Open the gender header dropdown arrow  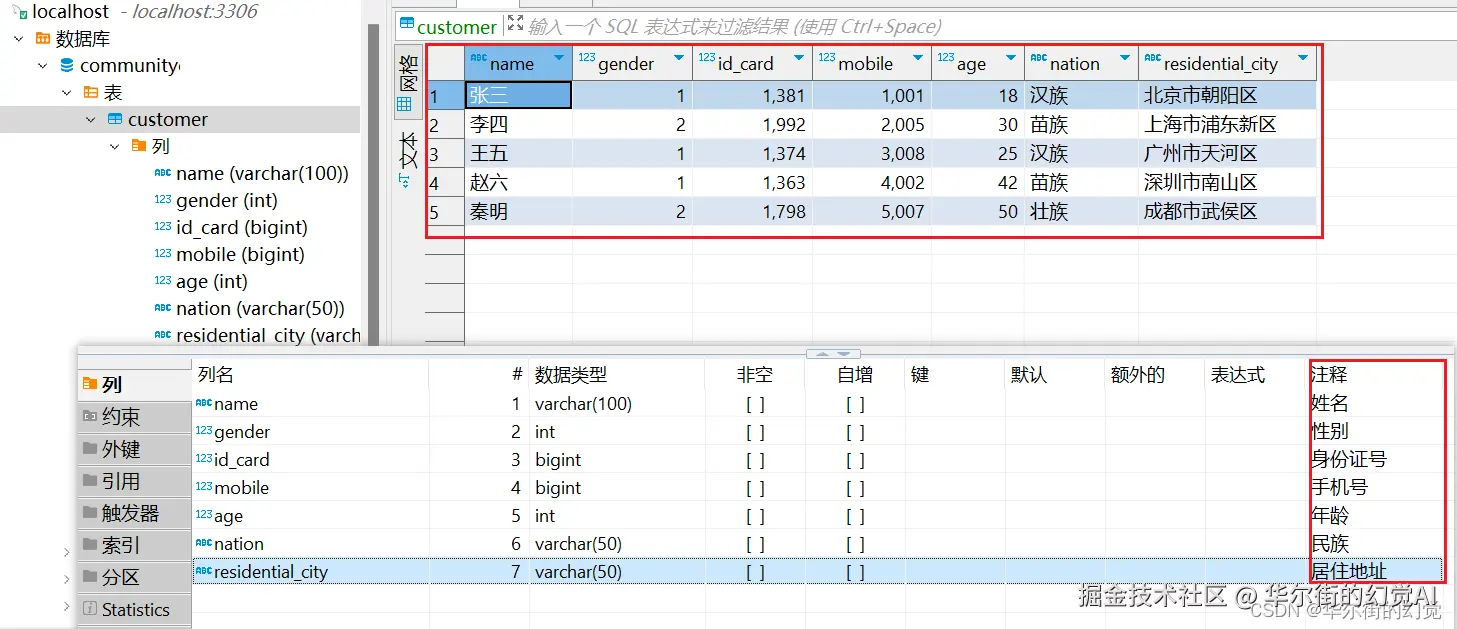tap(679, 59)
